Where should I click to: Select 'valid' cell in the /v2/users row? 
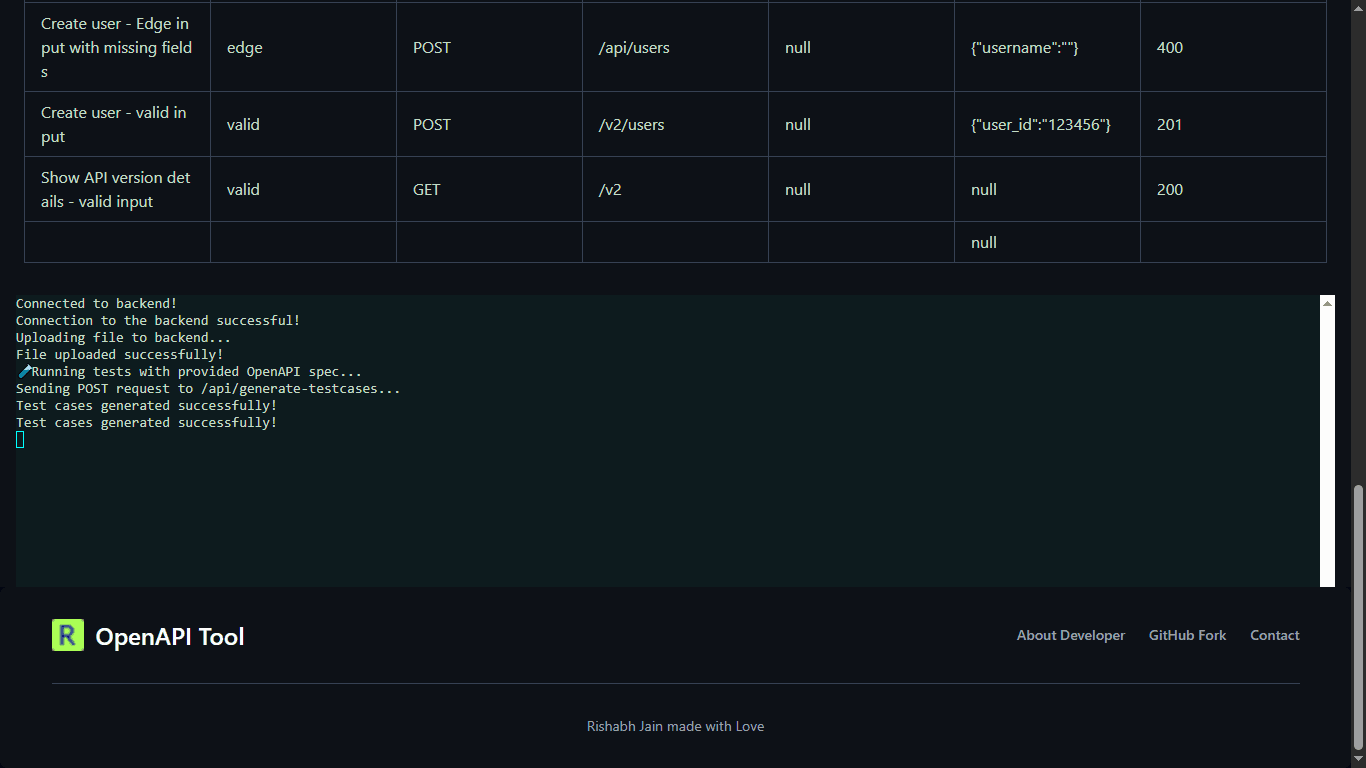point(304,124)
